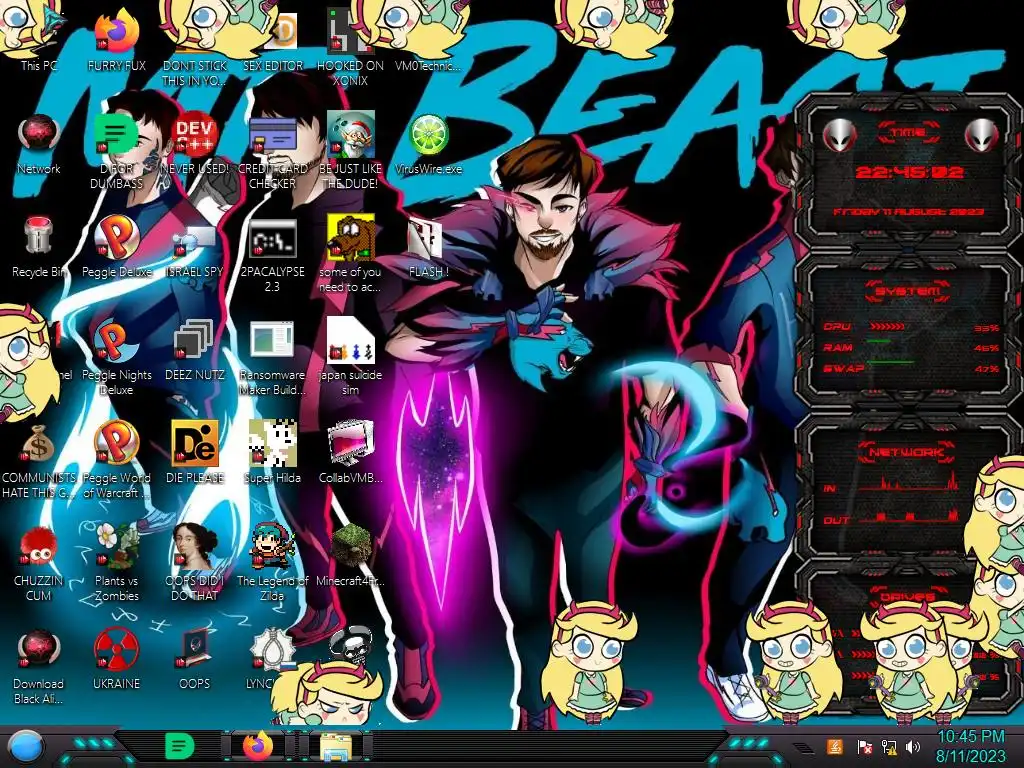Open BE JUST LIKE THE DUDE! shortcut

(x=350, y=152)
